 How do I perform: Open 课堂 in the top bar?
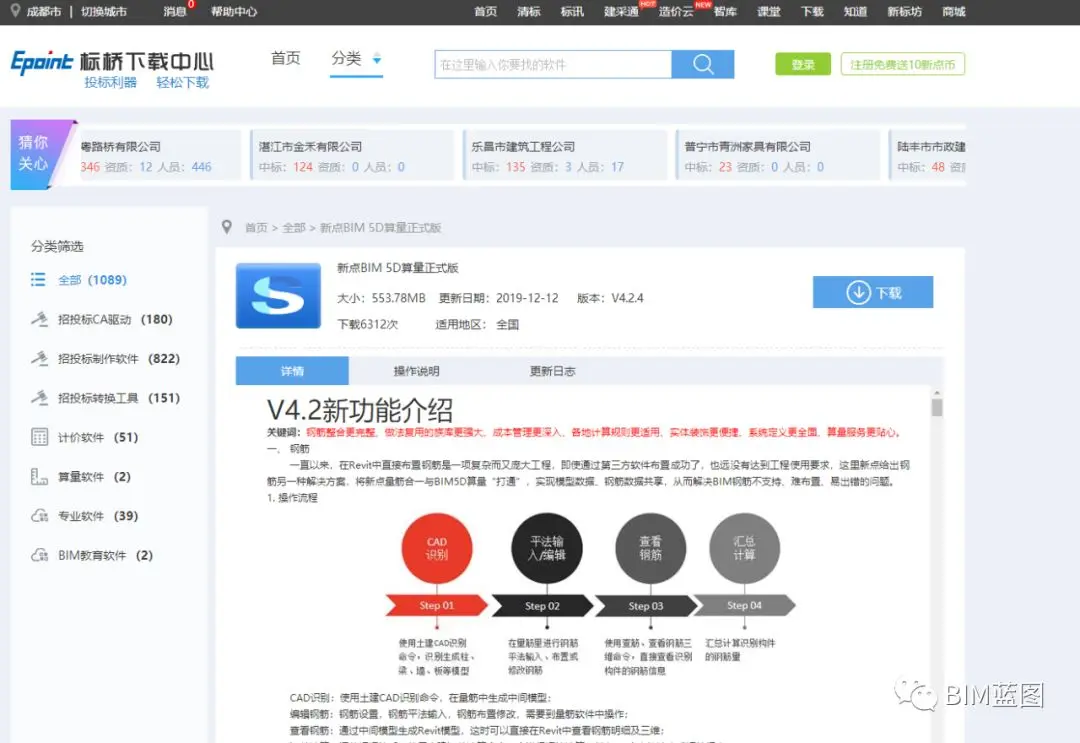coord(769,12)
